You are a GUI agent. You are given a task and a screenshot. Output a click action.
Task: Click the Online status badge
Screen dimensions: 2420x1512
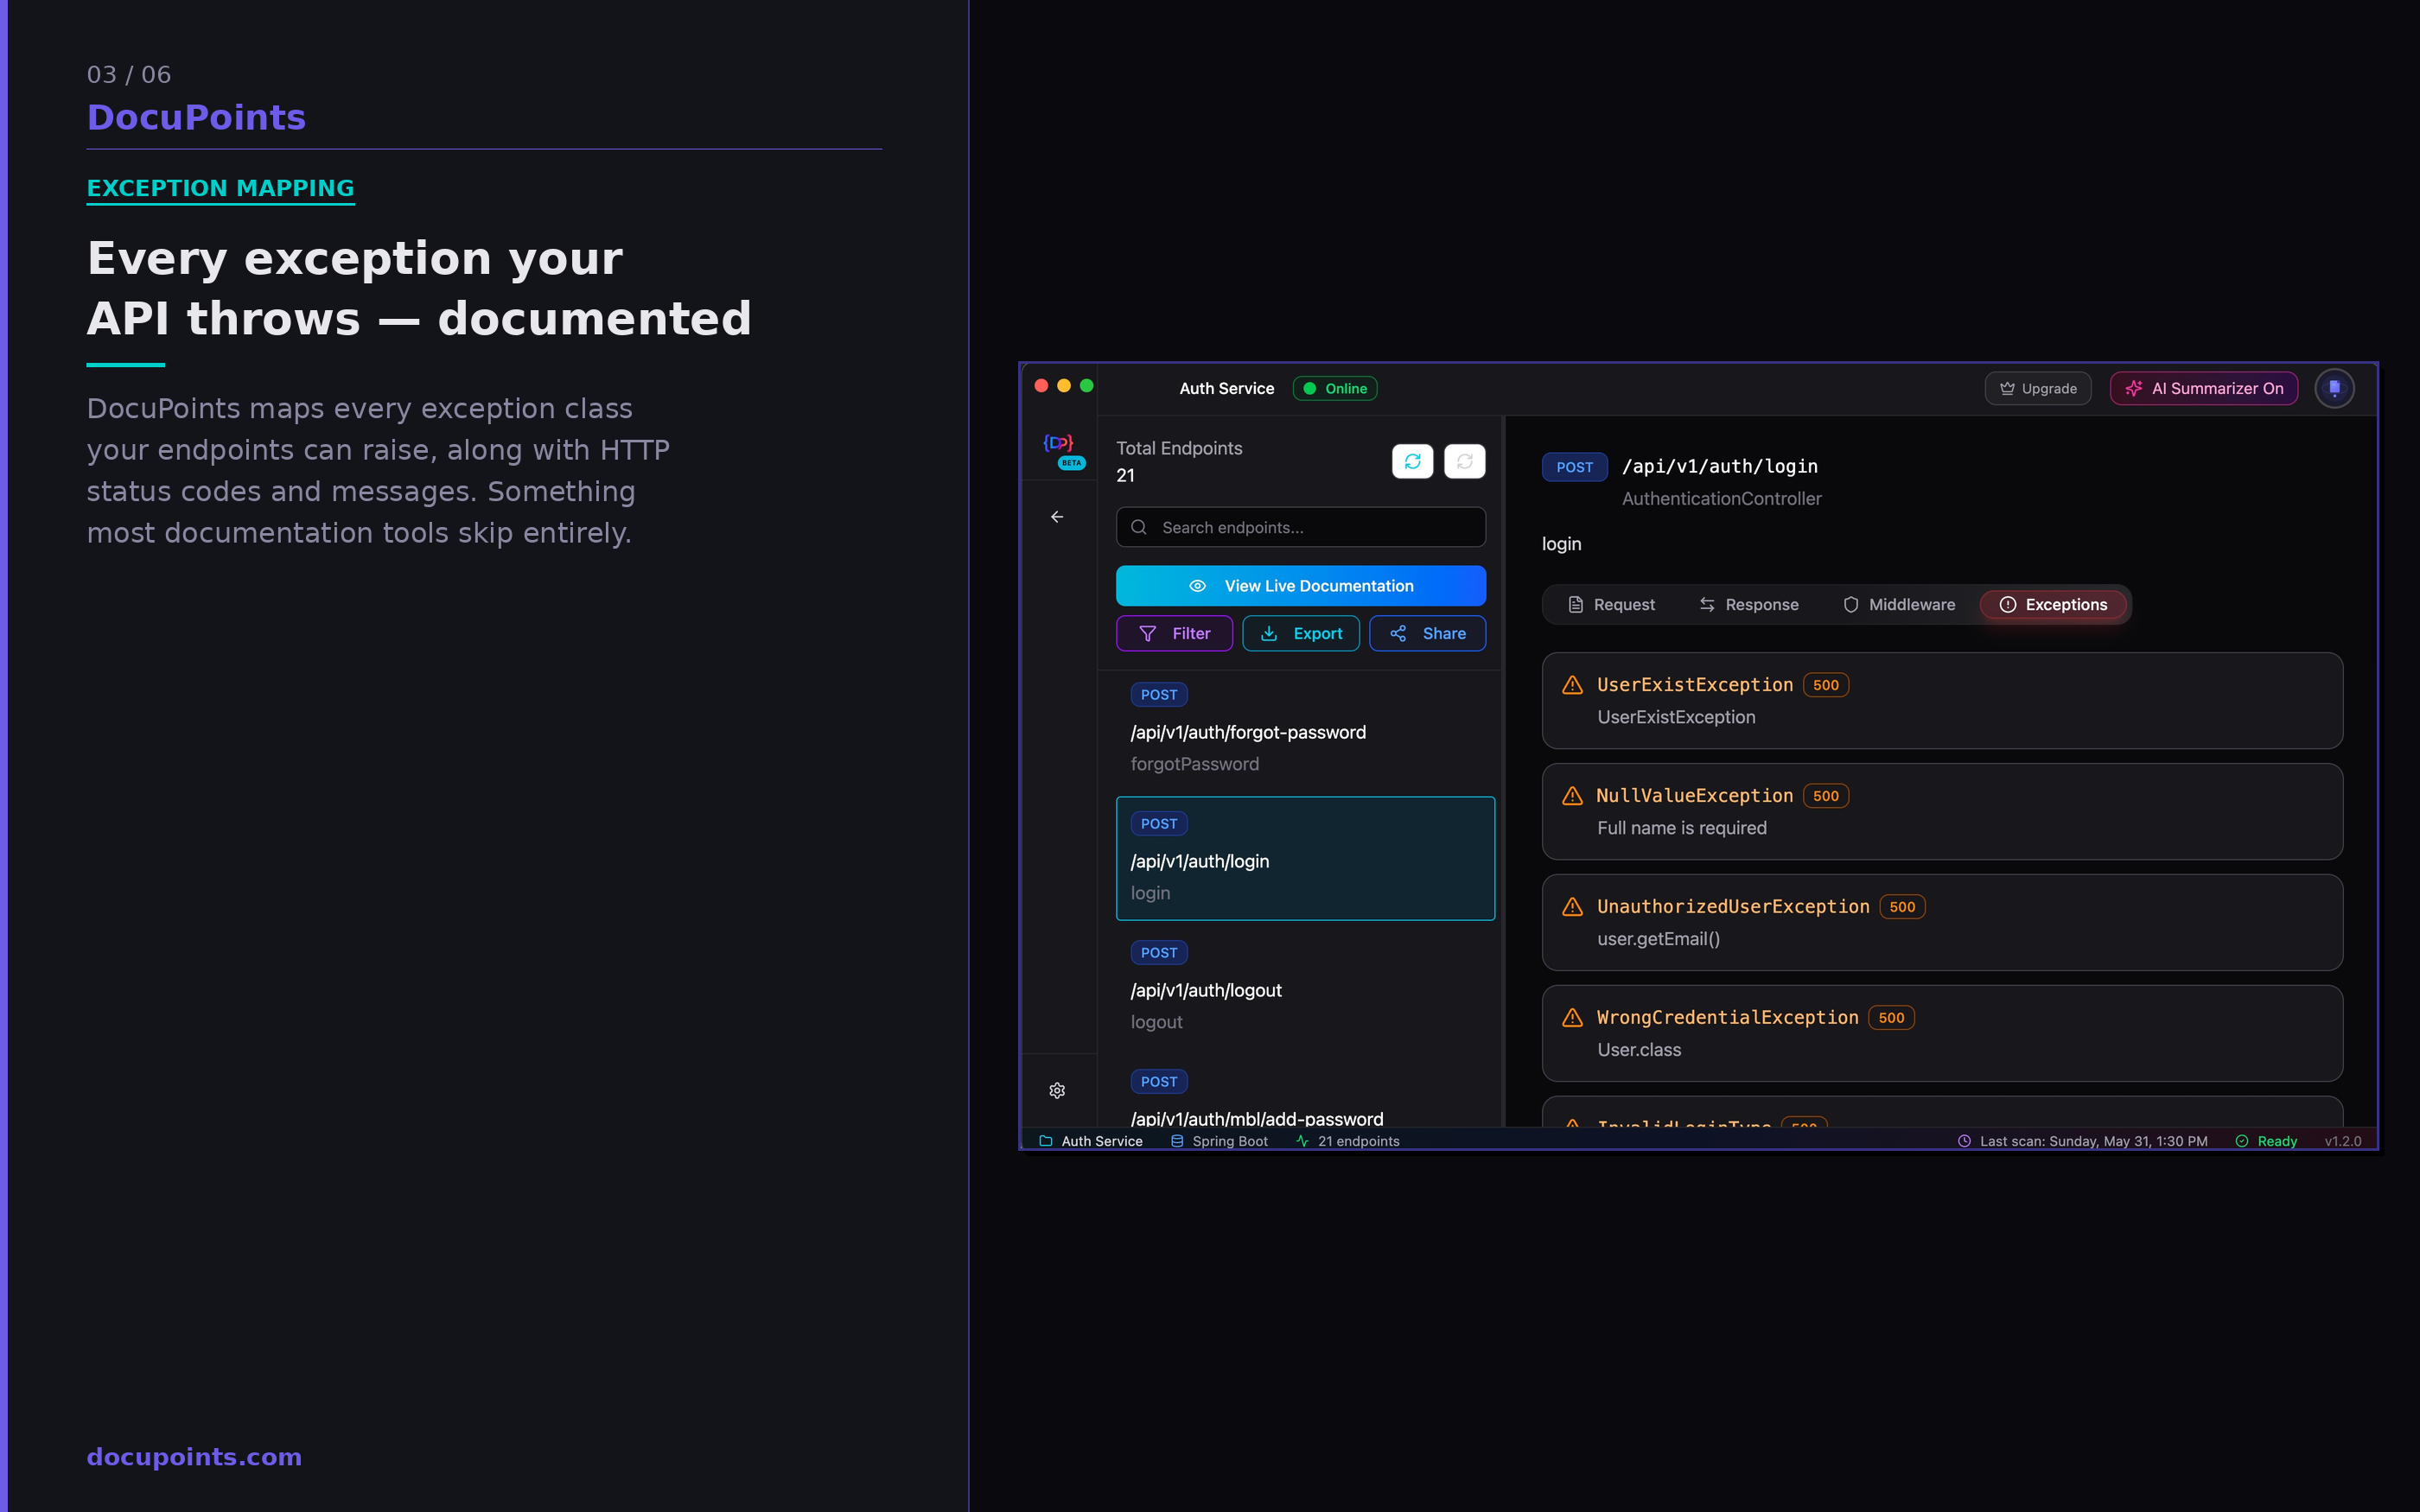1335,388
